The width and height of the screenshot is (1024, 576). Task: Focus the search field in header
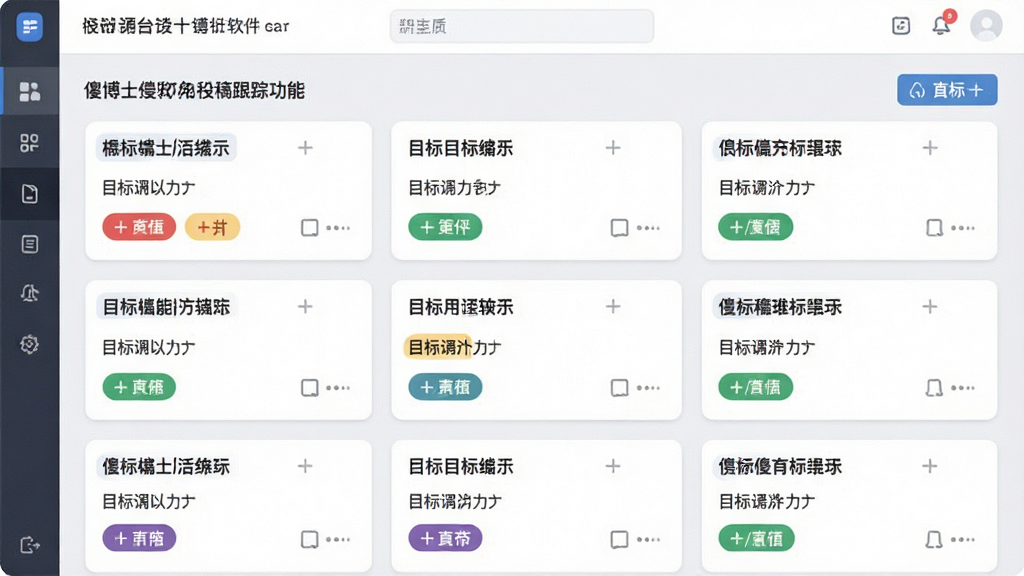point(522,26)
